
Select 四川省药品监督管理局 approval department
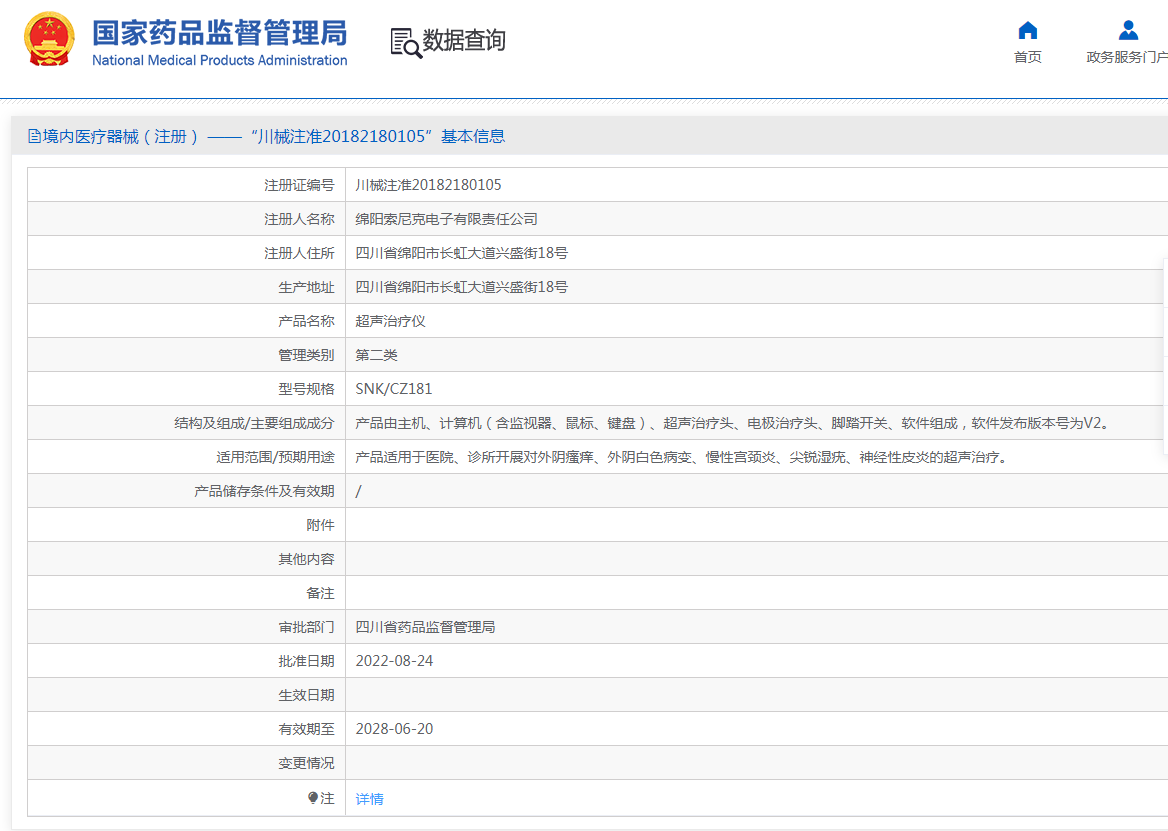coord(425,627)
